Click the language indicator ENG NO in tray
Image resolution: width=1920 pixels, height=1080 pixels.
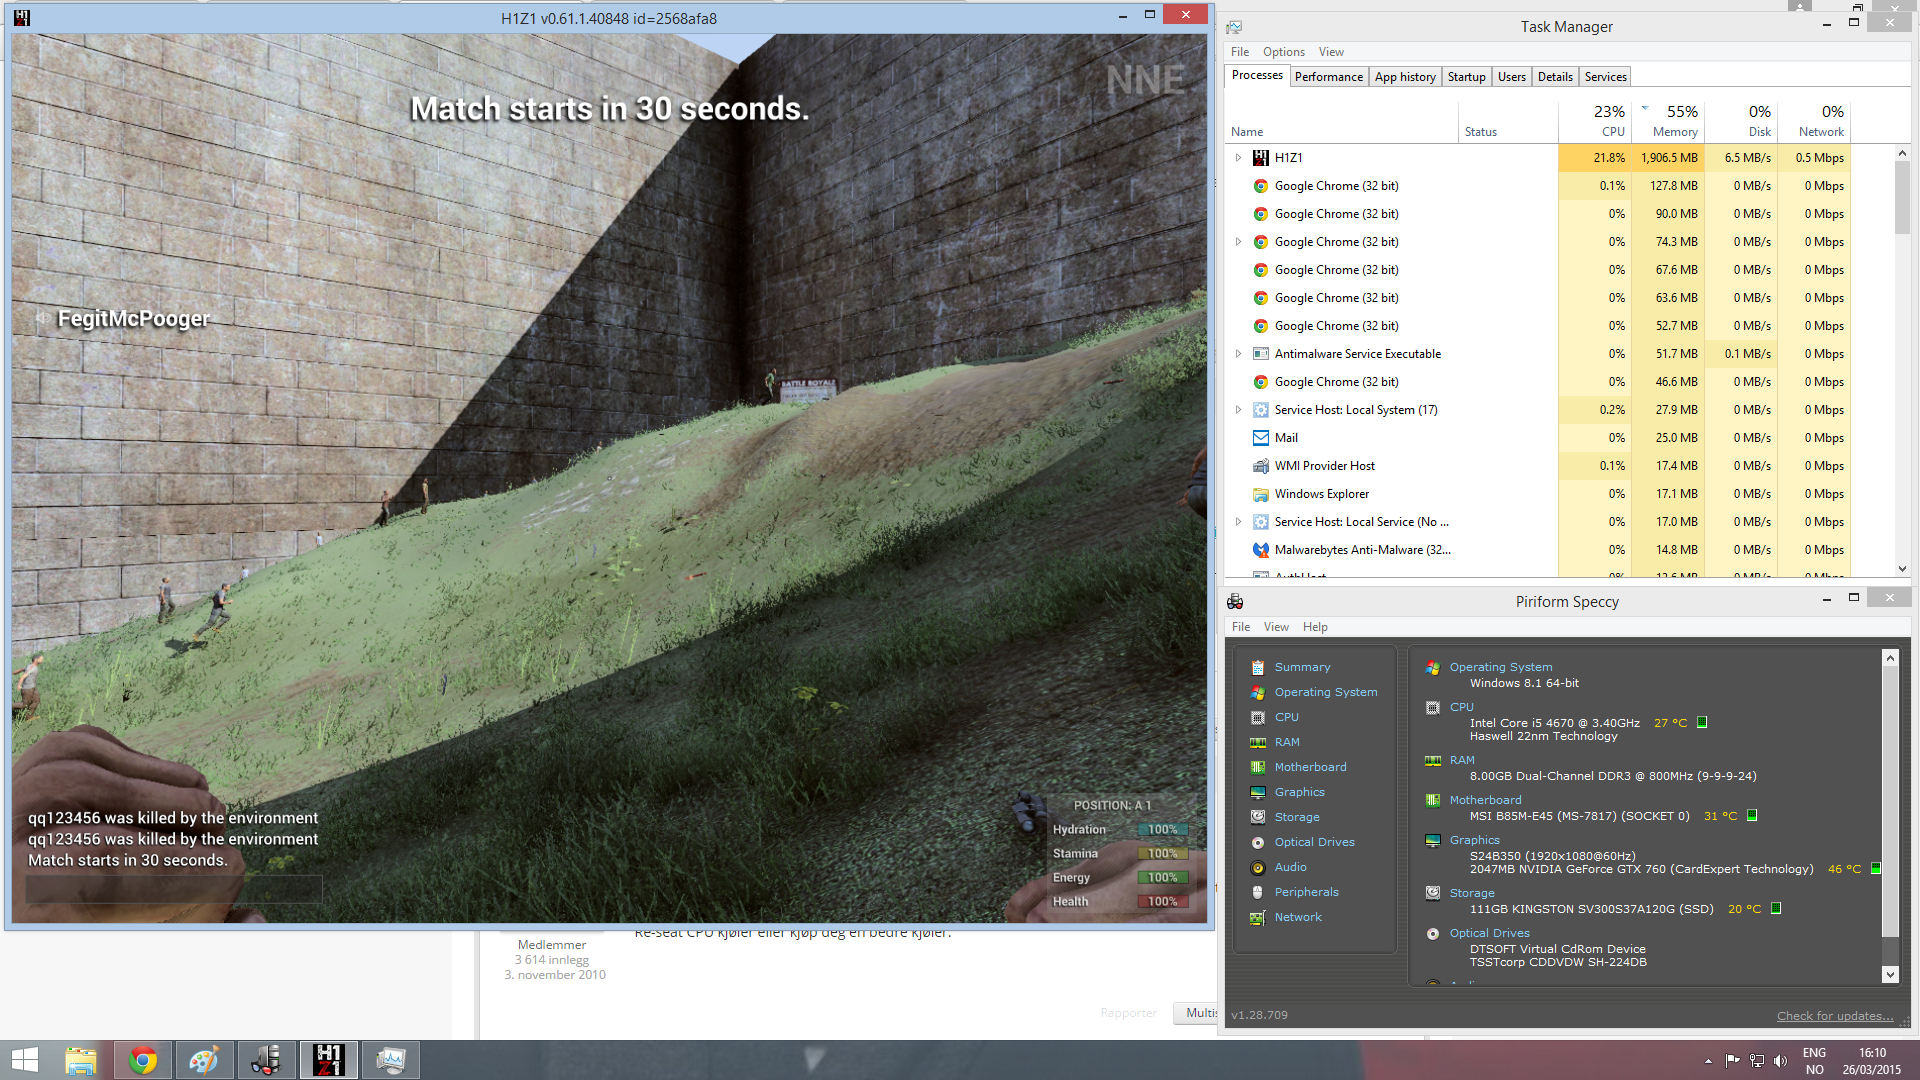1814,1061
